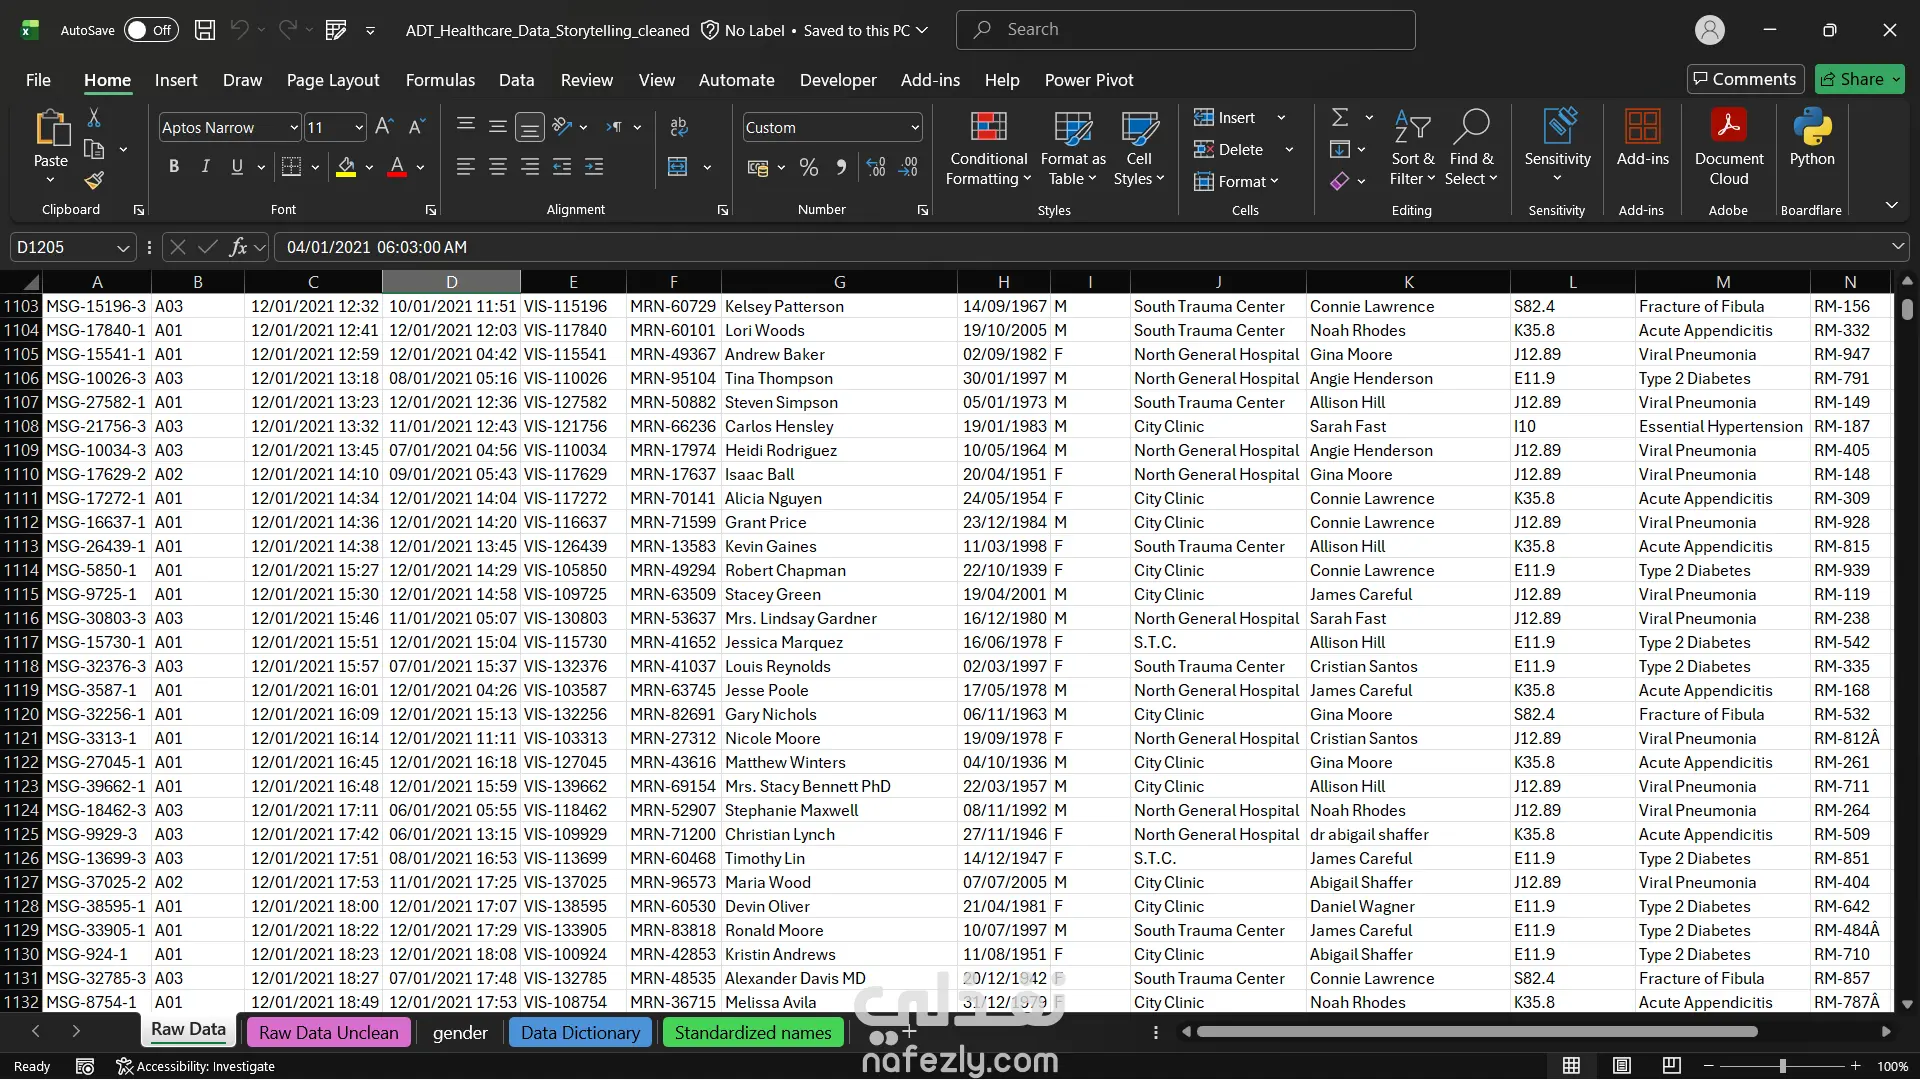Expand the Name Box dropdown
The image size is (1920, 1080).
[123, 248]
